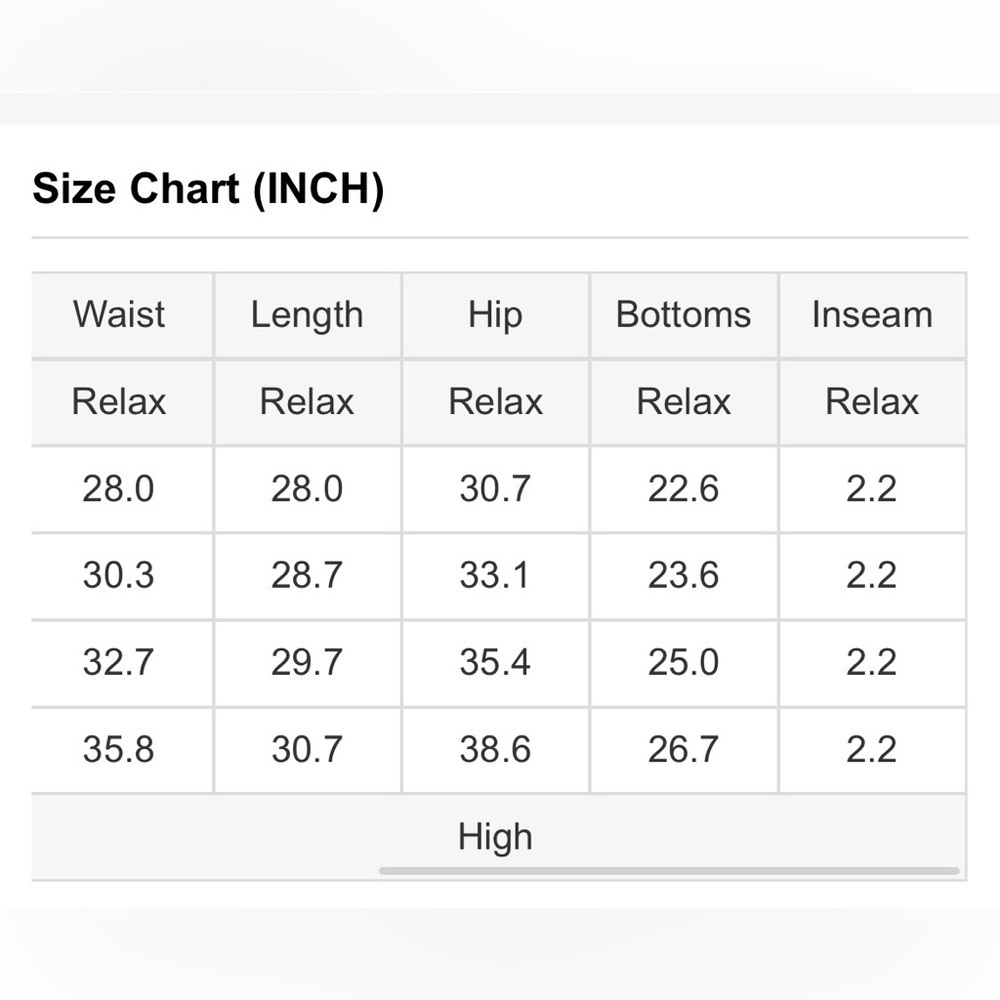Viewport: 1000px width, 1000px height.
Task: Select the Length column header
Action: point(307,314)
